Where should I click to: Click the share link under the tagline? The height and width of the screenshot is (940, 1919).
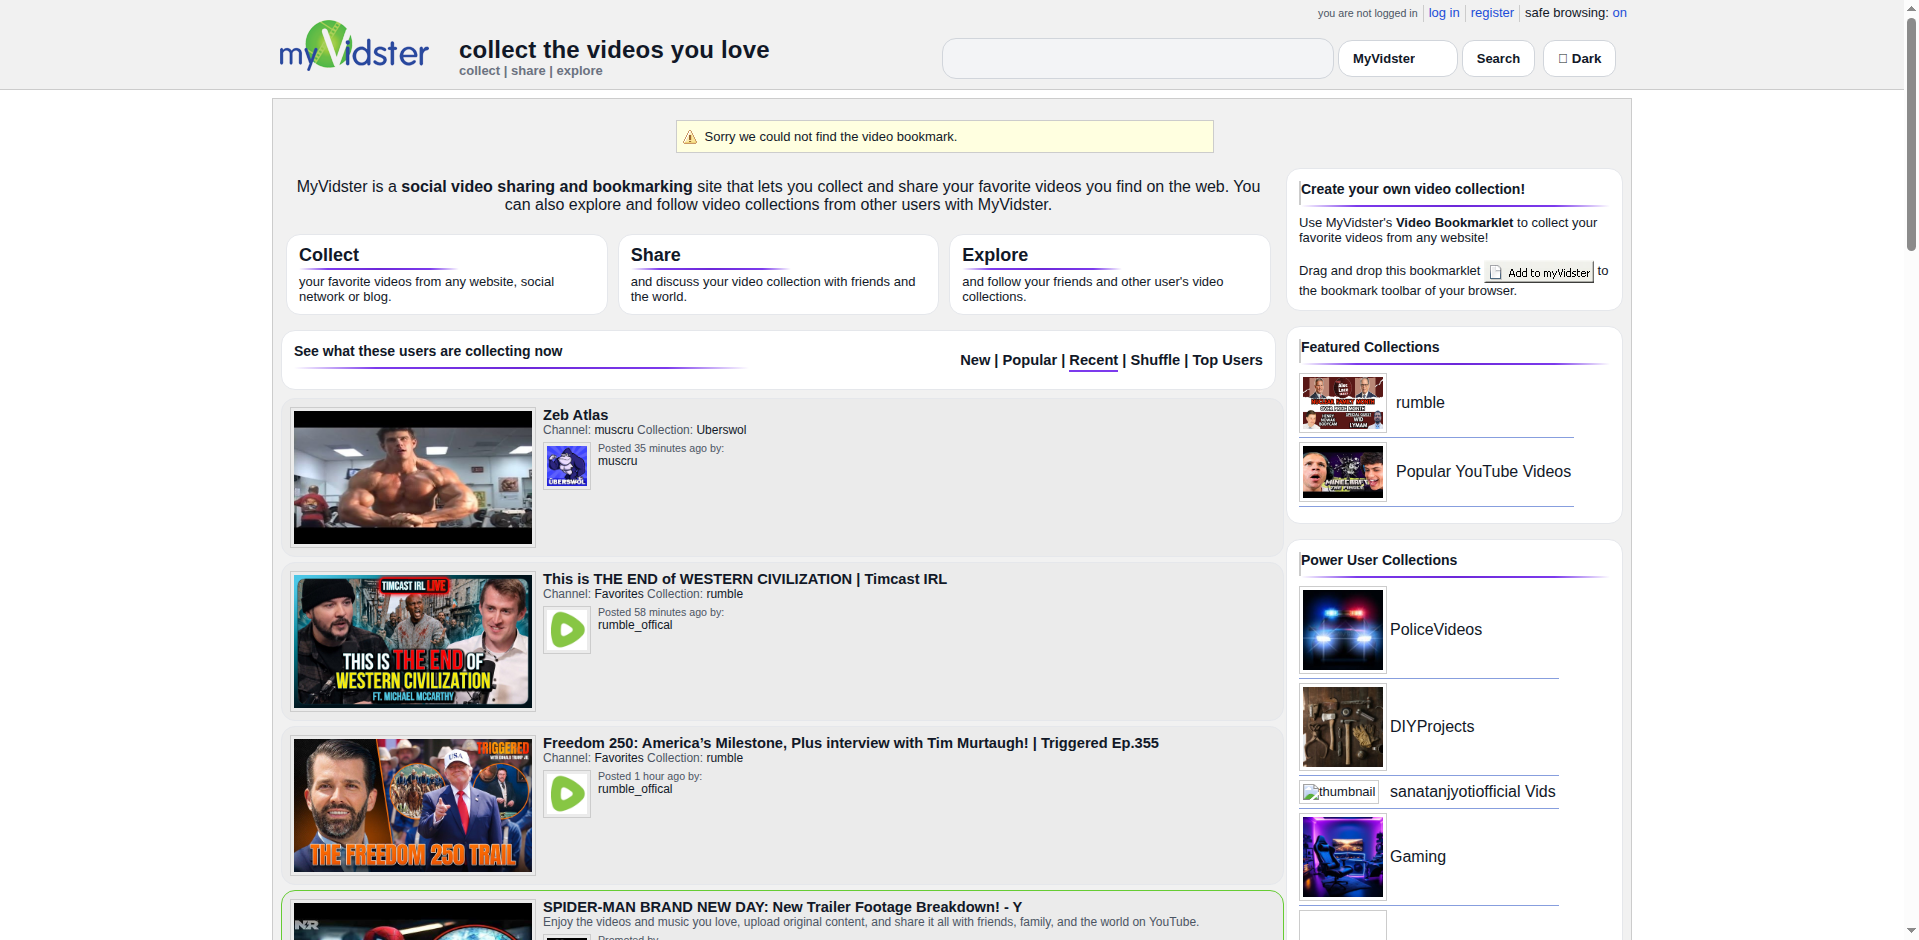pos(528,71)
